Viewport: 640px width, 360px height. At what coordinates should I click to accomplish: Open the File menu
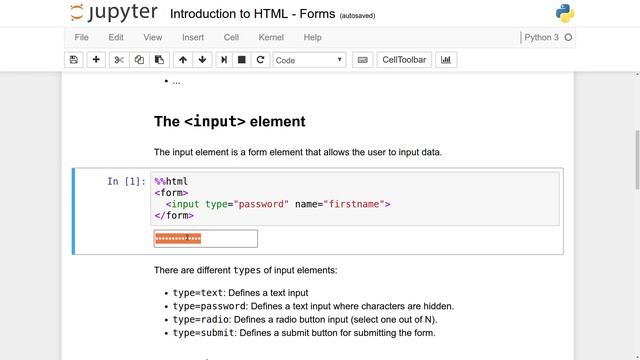pos(81,37)
